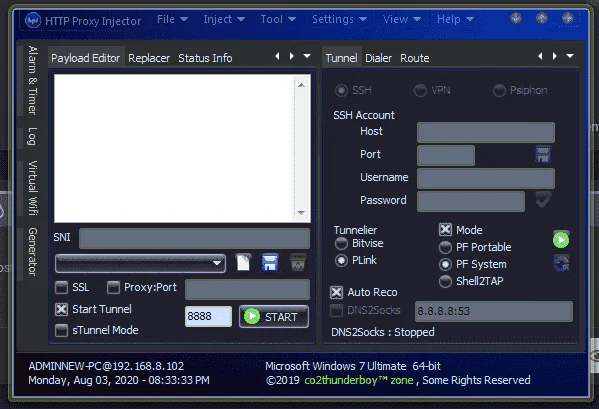Click the last round title bar button
Screen dimensions: 599x409
tap(568, 18)
